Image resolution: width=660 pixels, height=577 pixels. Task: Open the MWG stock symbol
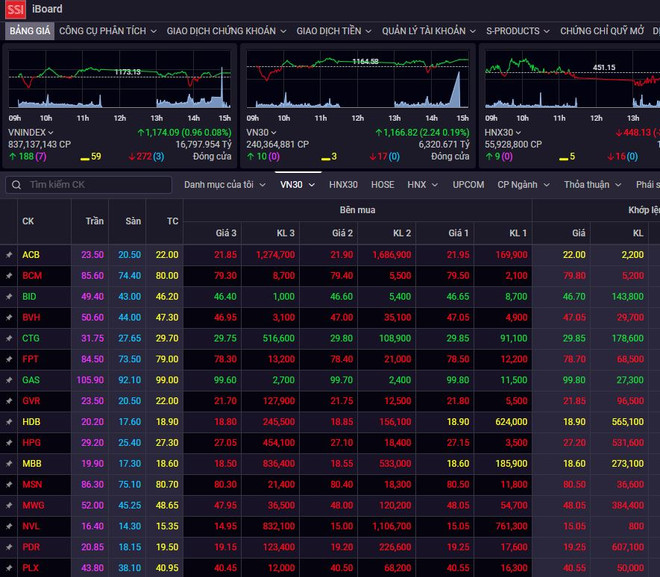(33, 505)
